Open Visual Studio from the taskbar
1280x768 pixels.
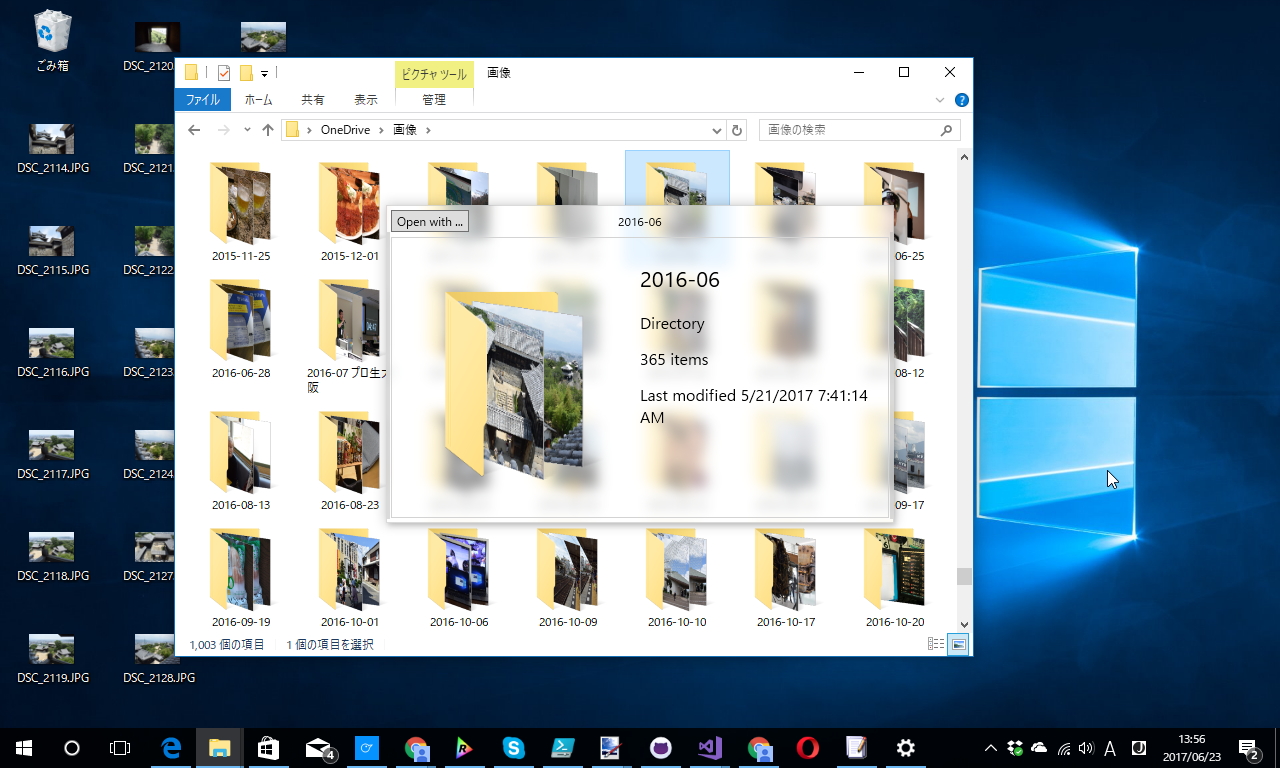tap(710, 748)
